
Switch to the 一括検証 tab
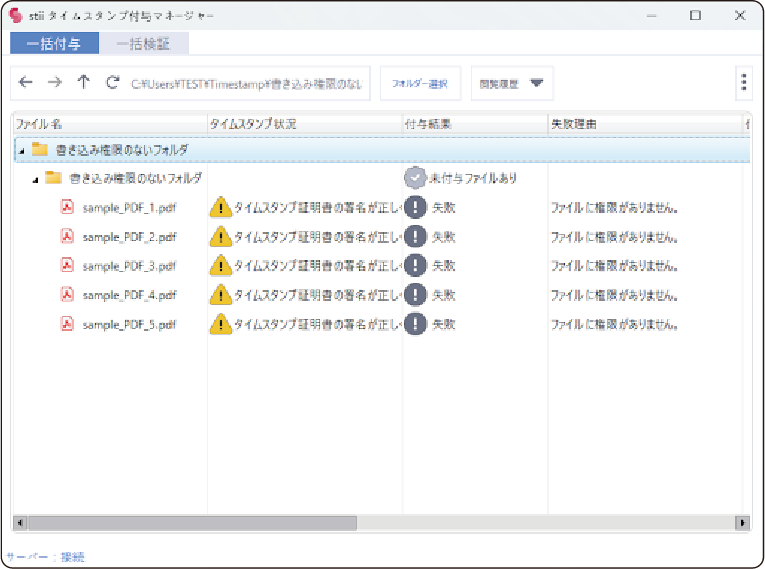click(x=143, y=44)
